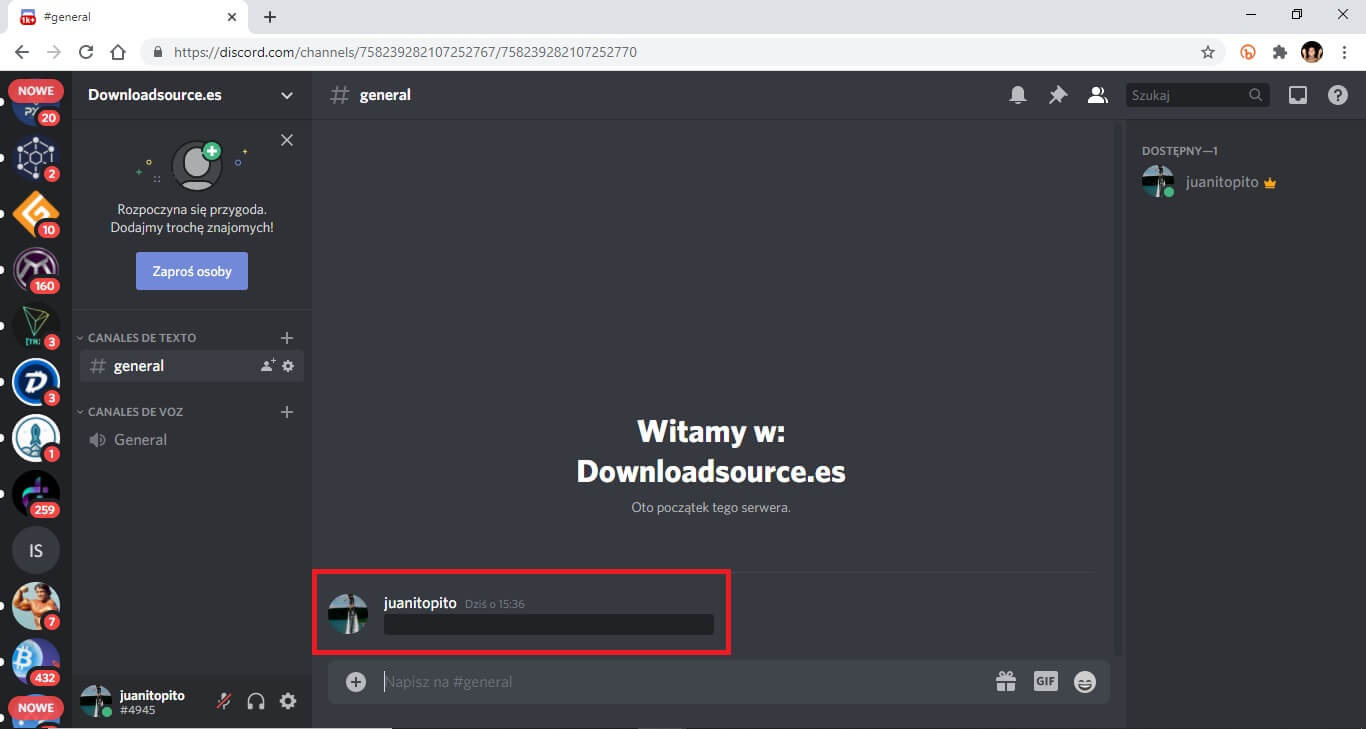Viewport: 1366px width, 729px height.
Task: Click the Szukaj search field
Action: (x=1198, y=95)
